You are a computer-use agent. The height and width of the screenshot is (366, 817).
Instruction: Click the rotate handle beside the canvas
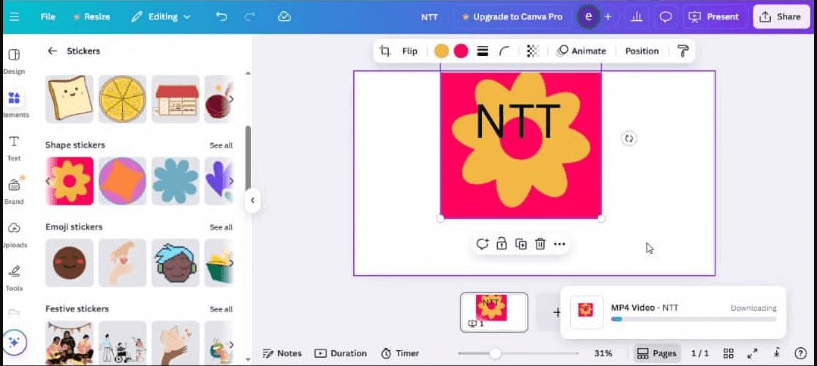[x=629, y=138]
